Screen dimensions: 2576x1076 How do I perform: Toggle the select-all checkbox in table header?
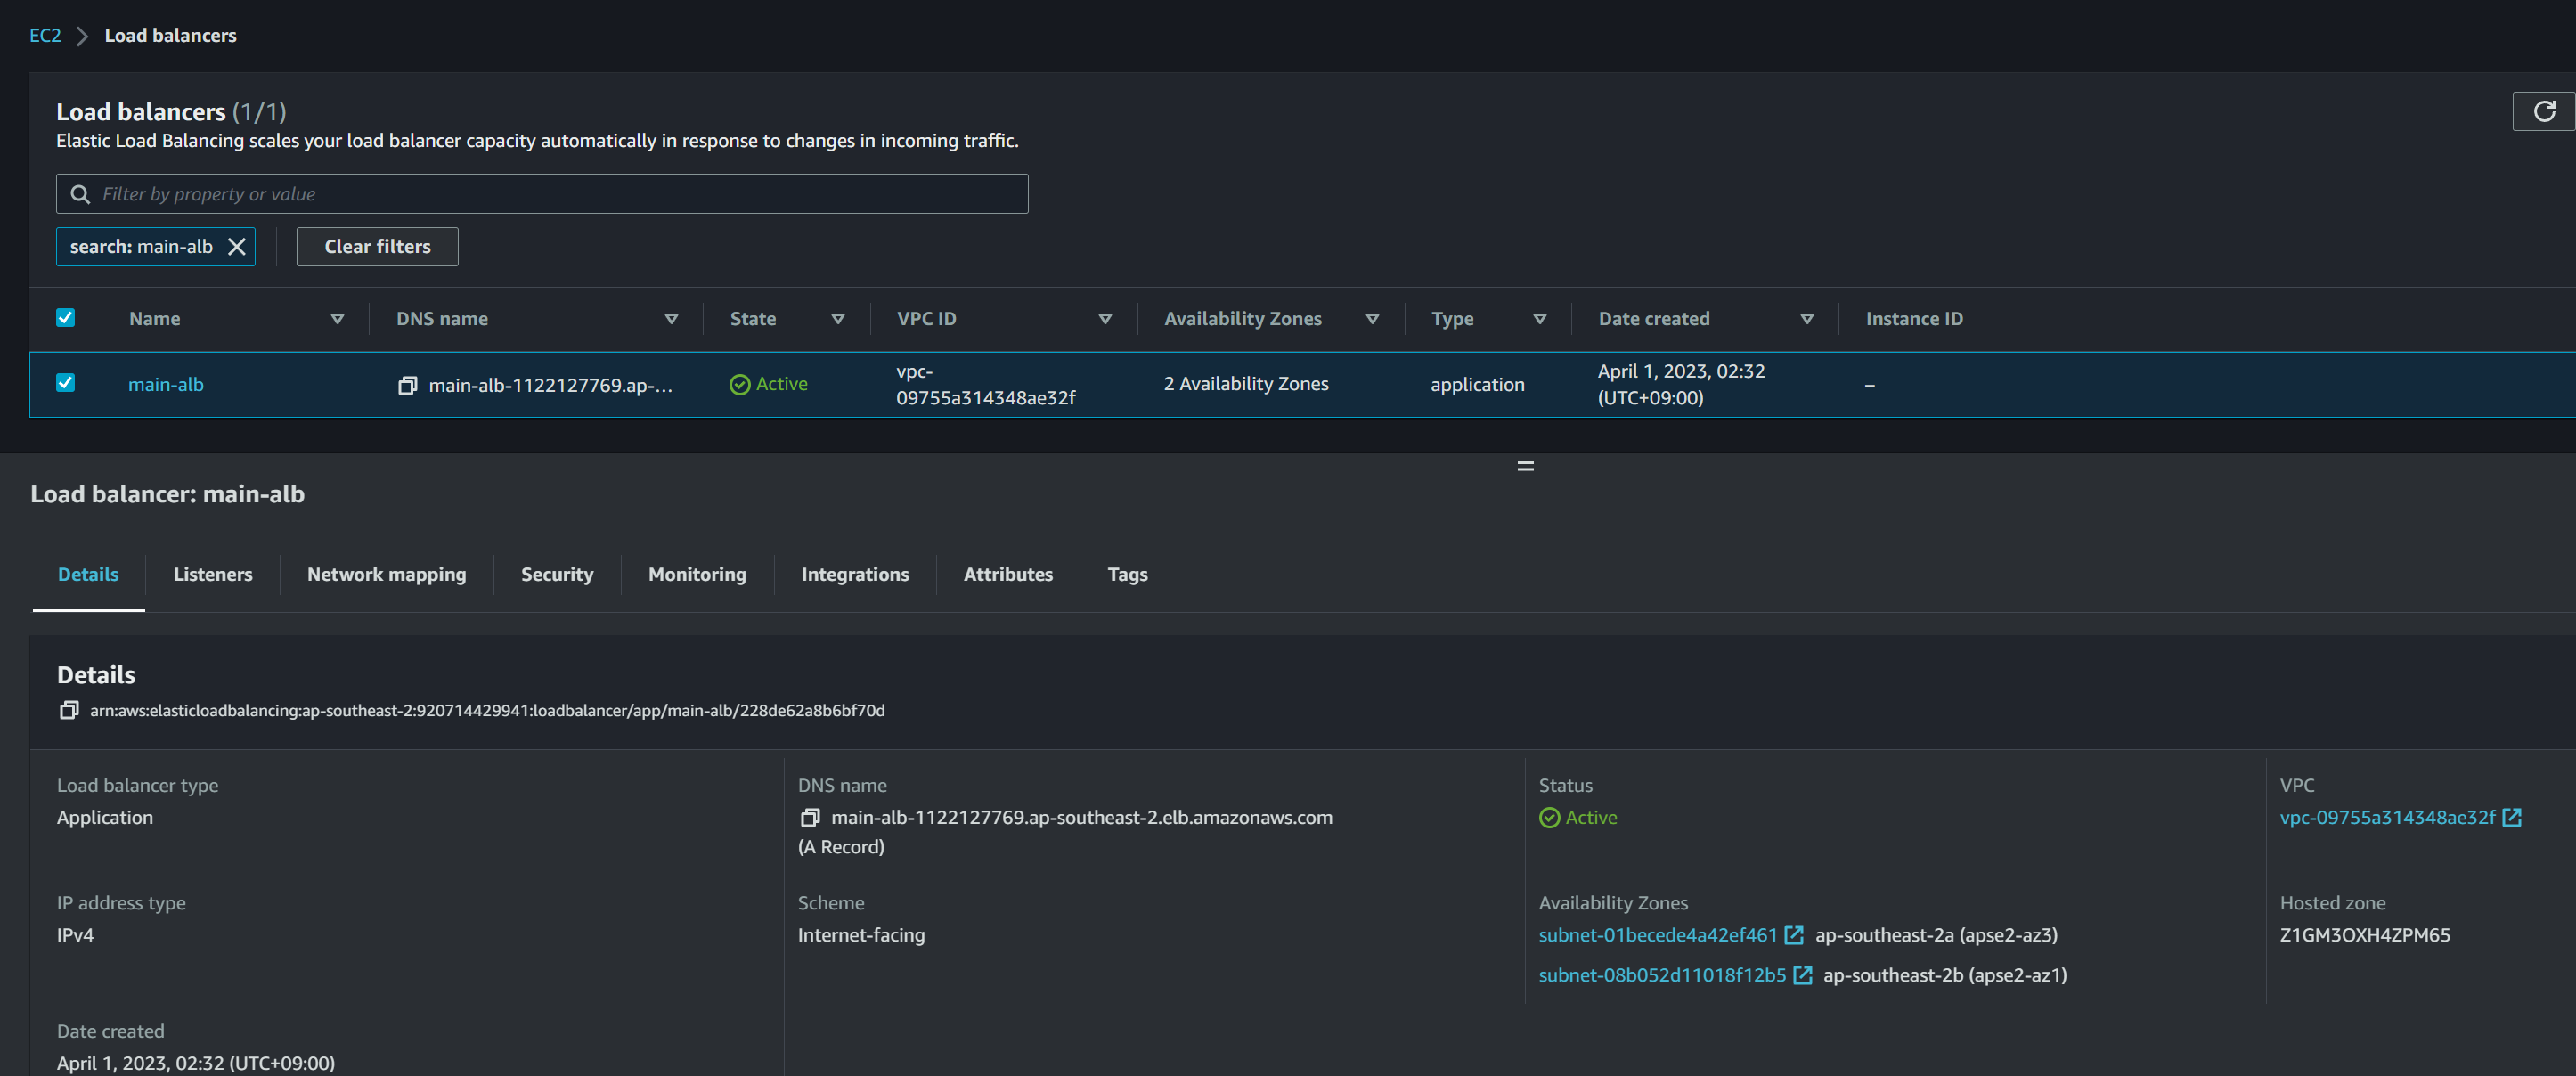[65, 318]
